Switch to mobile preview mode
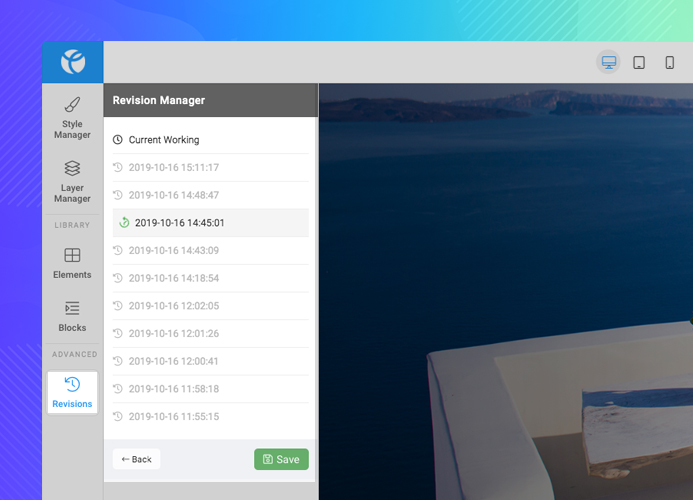 670,62
